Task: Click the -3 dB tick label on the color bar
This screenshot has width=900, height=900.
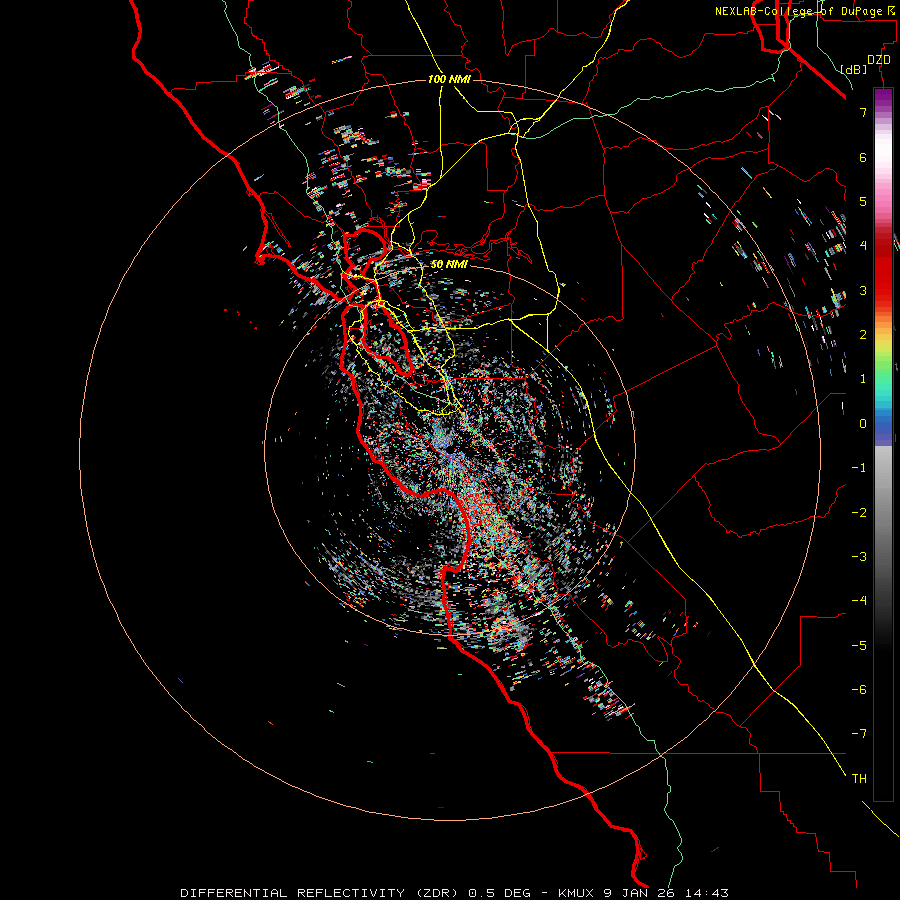Action: (x=859, y=557)
